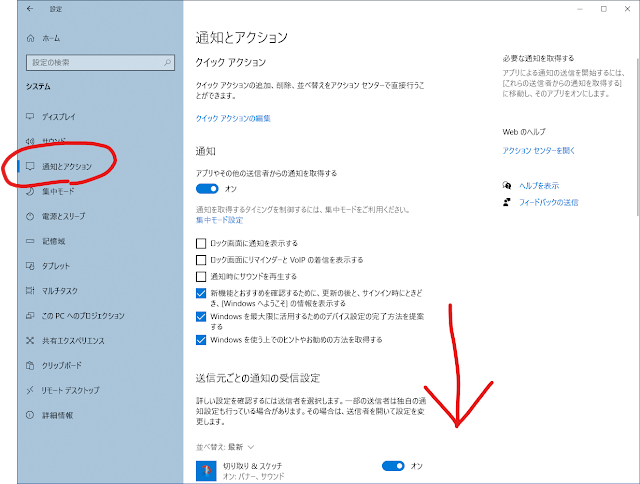Image resolution: width=640 pixels, height=484 pixels.
Task: Click the クリップボード icon
Action: tap(30, 365)
